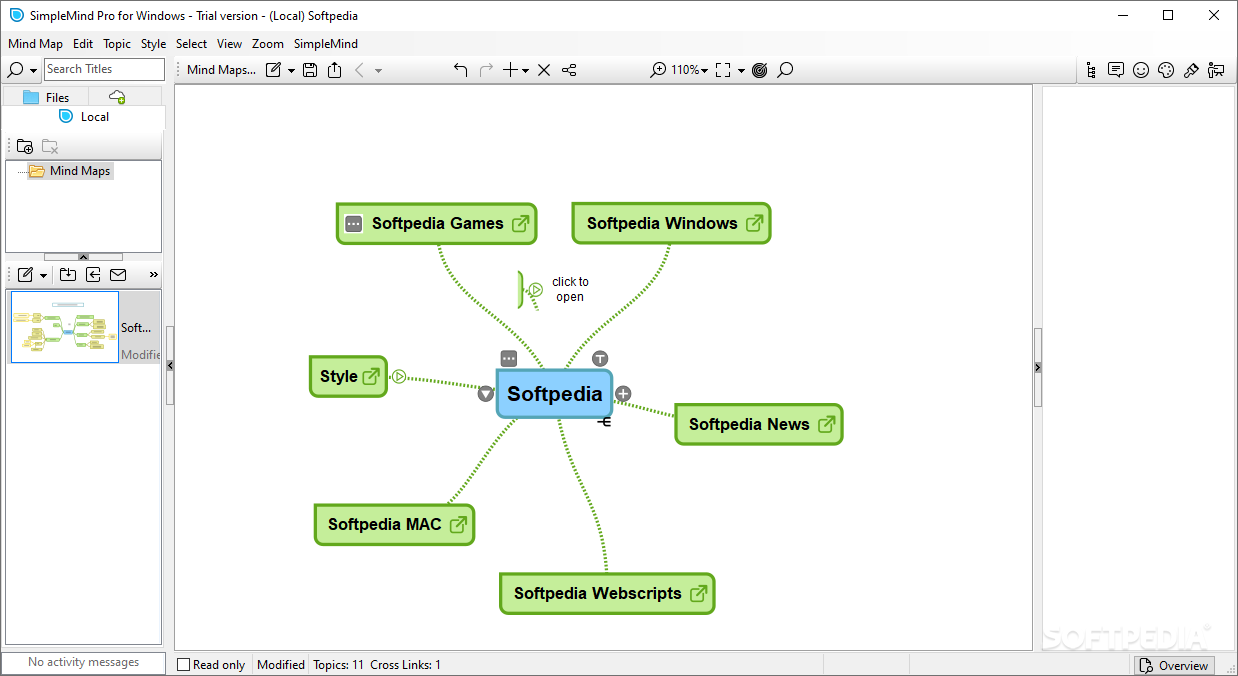
Task: Click the search in map magnifier icon
Action: click(x=785, y=70)
